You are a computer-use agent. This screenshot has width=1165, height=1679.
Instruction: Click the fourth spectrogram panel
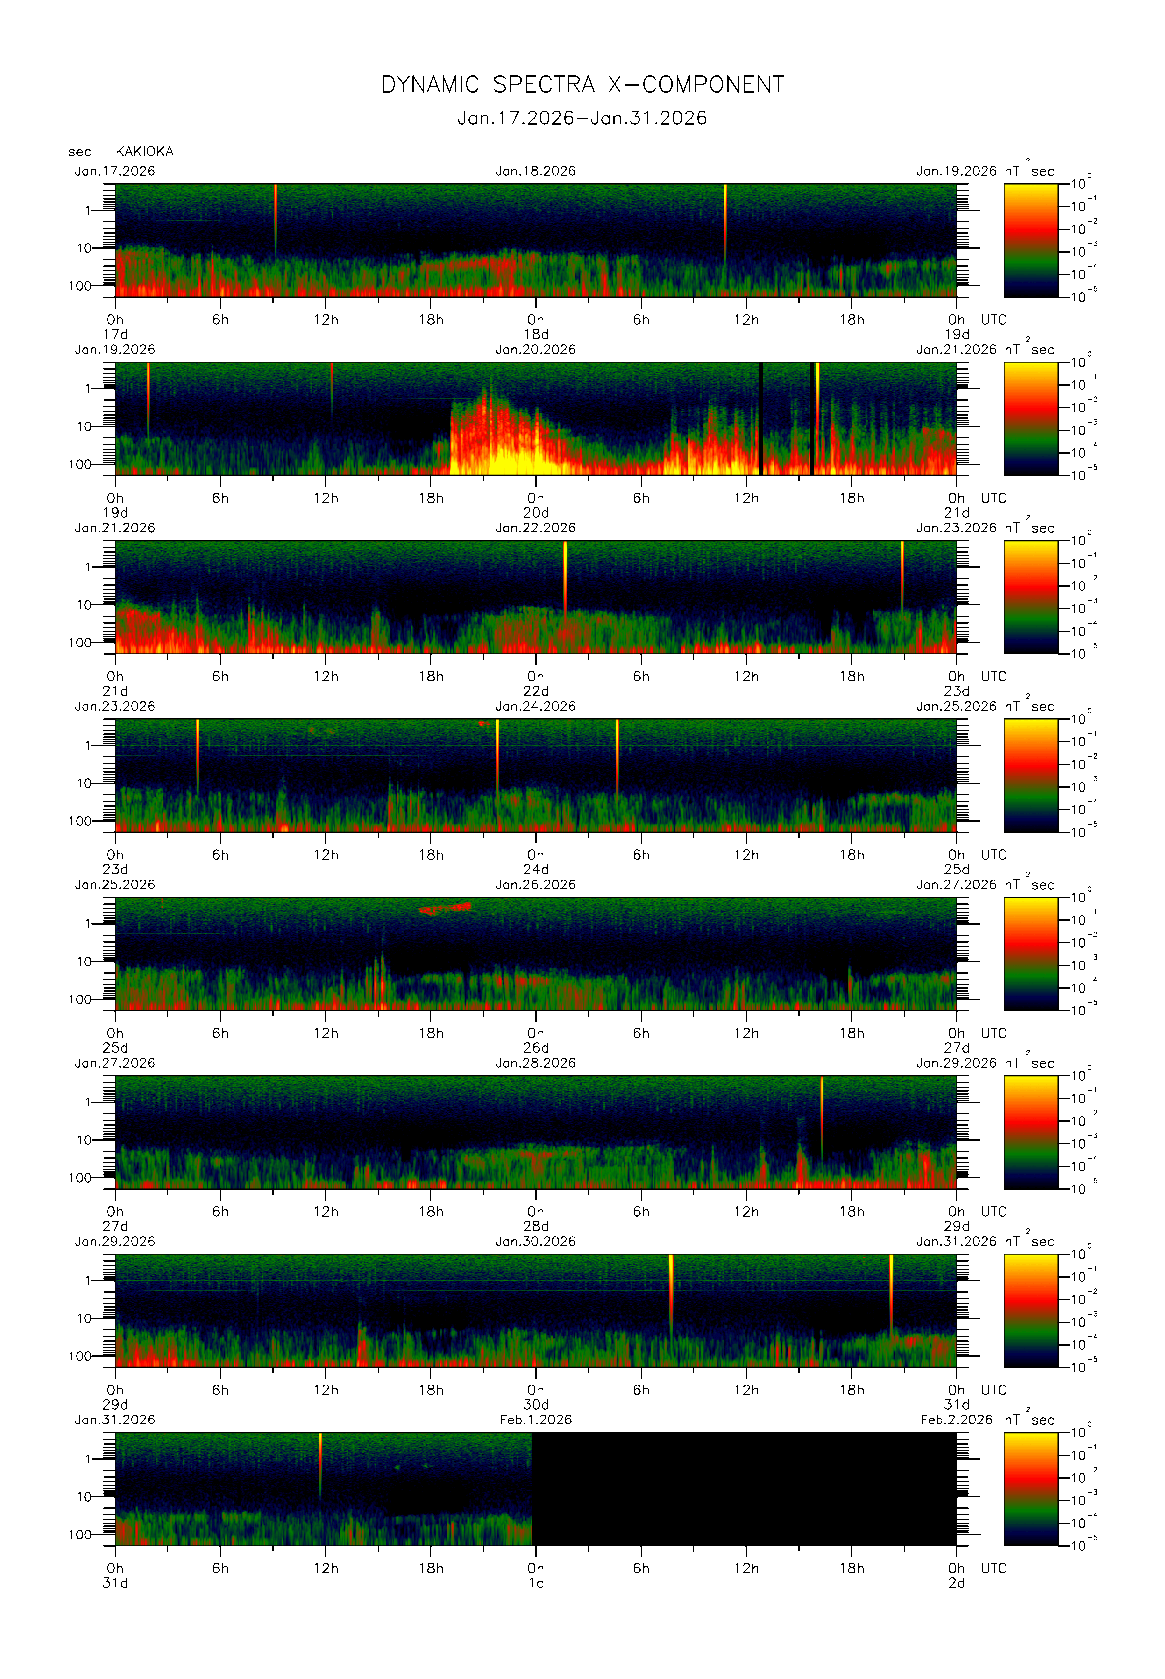click(535, 775)
